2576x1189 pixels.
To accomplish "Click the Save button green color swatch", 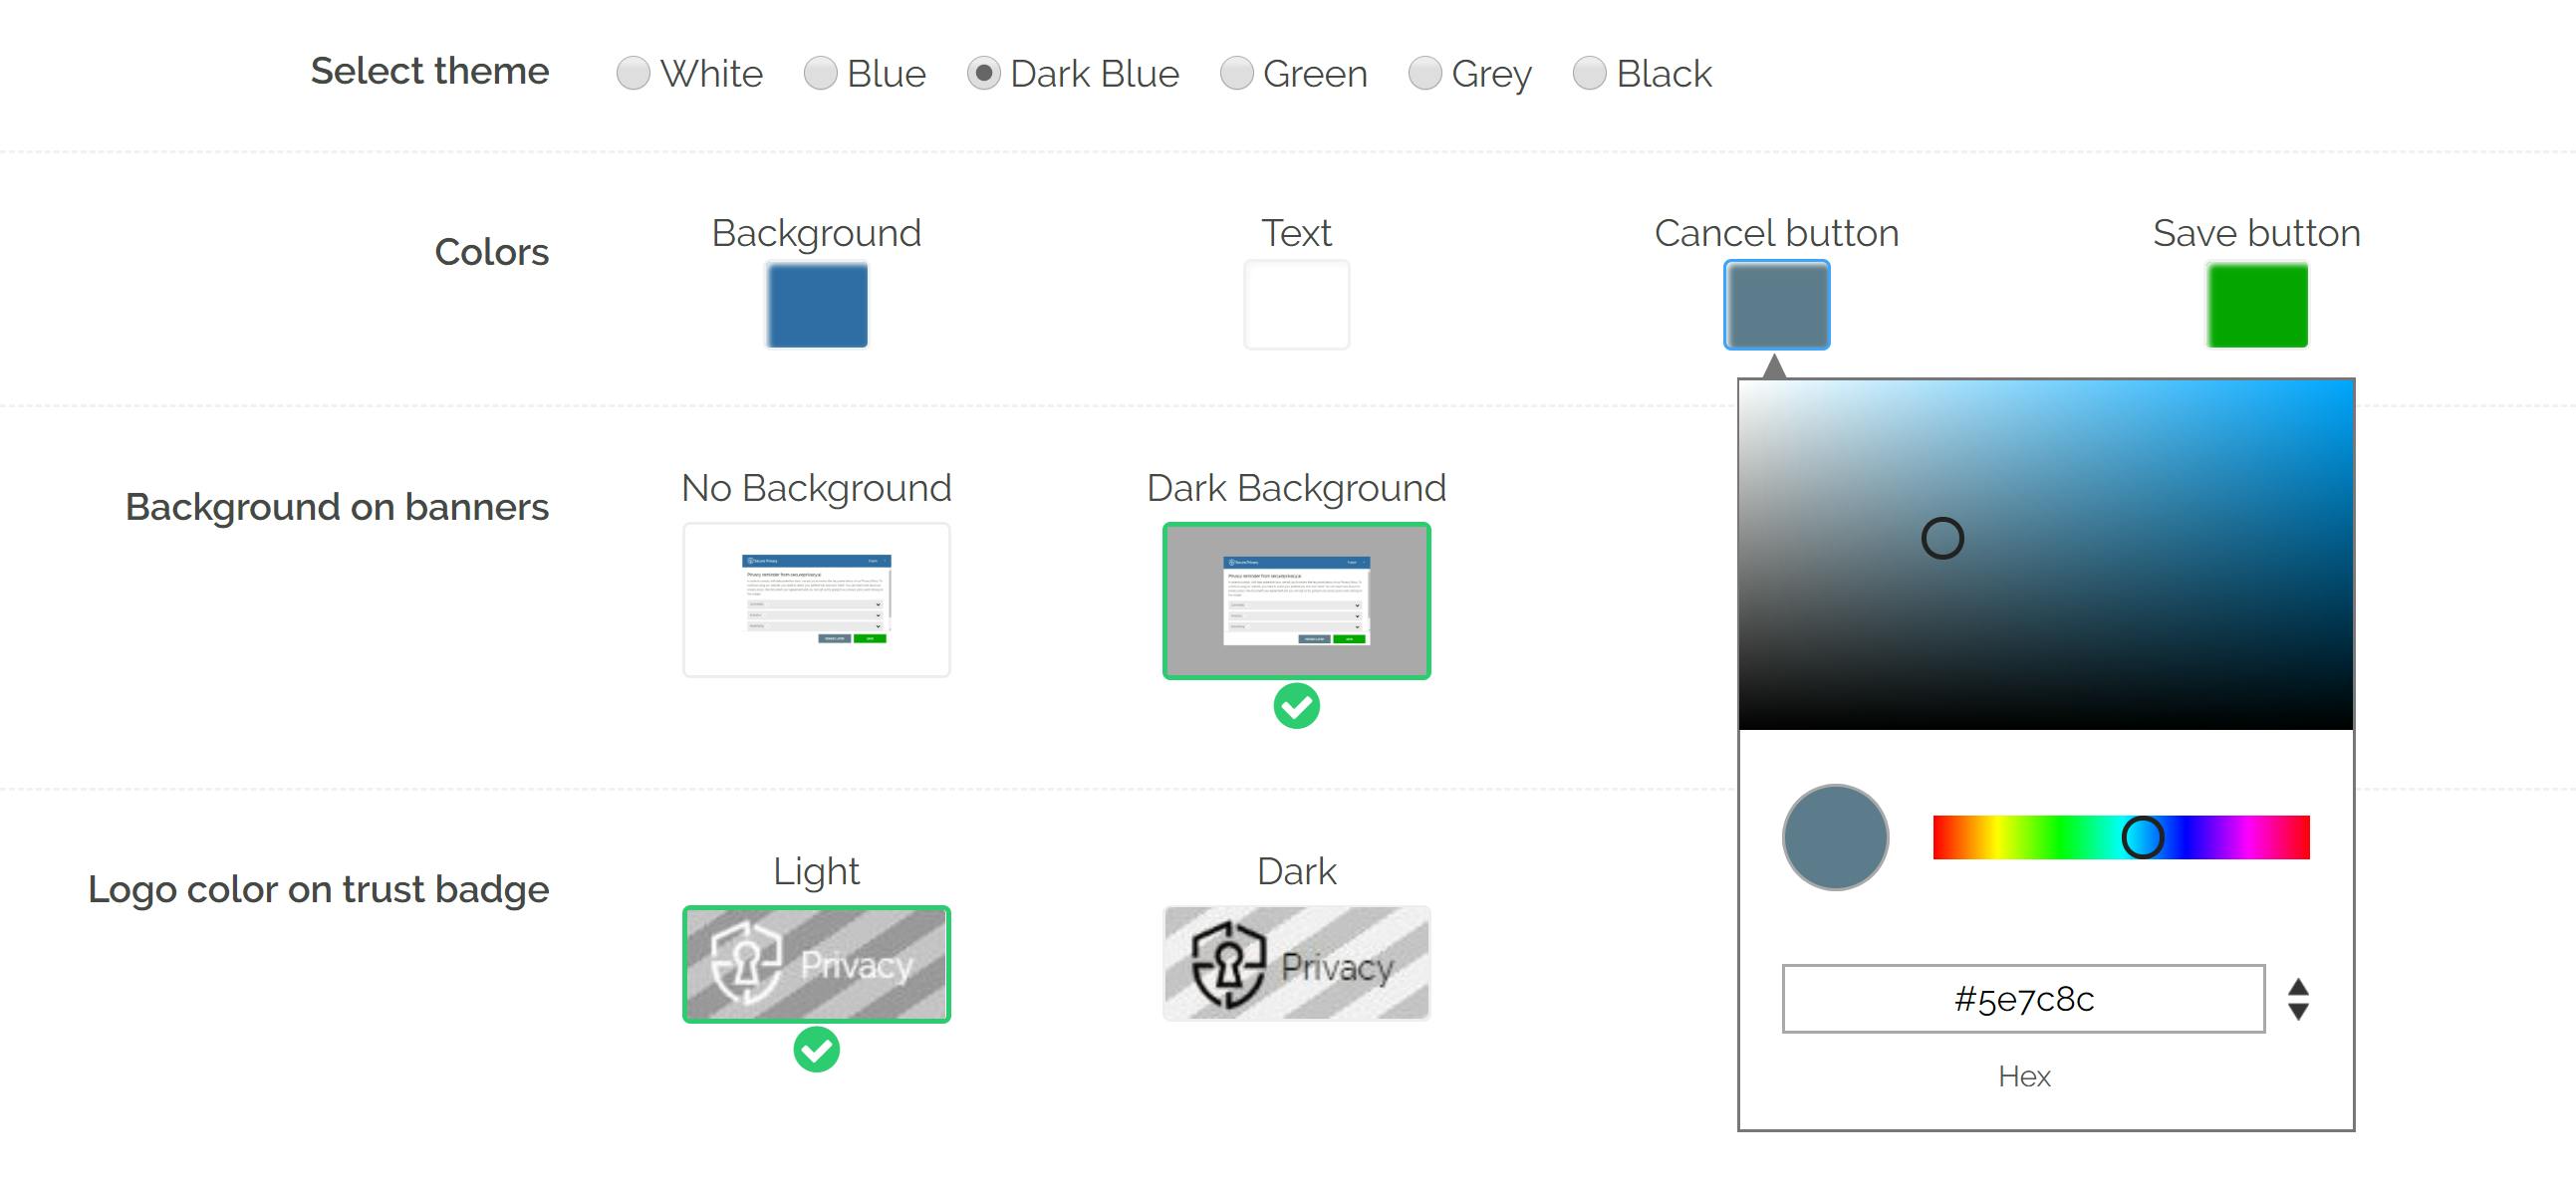I will [2257, 306].
